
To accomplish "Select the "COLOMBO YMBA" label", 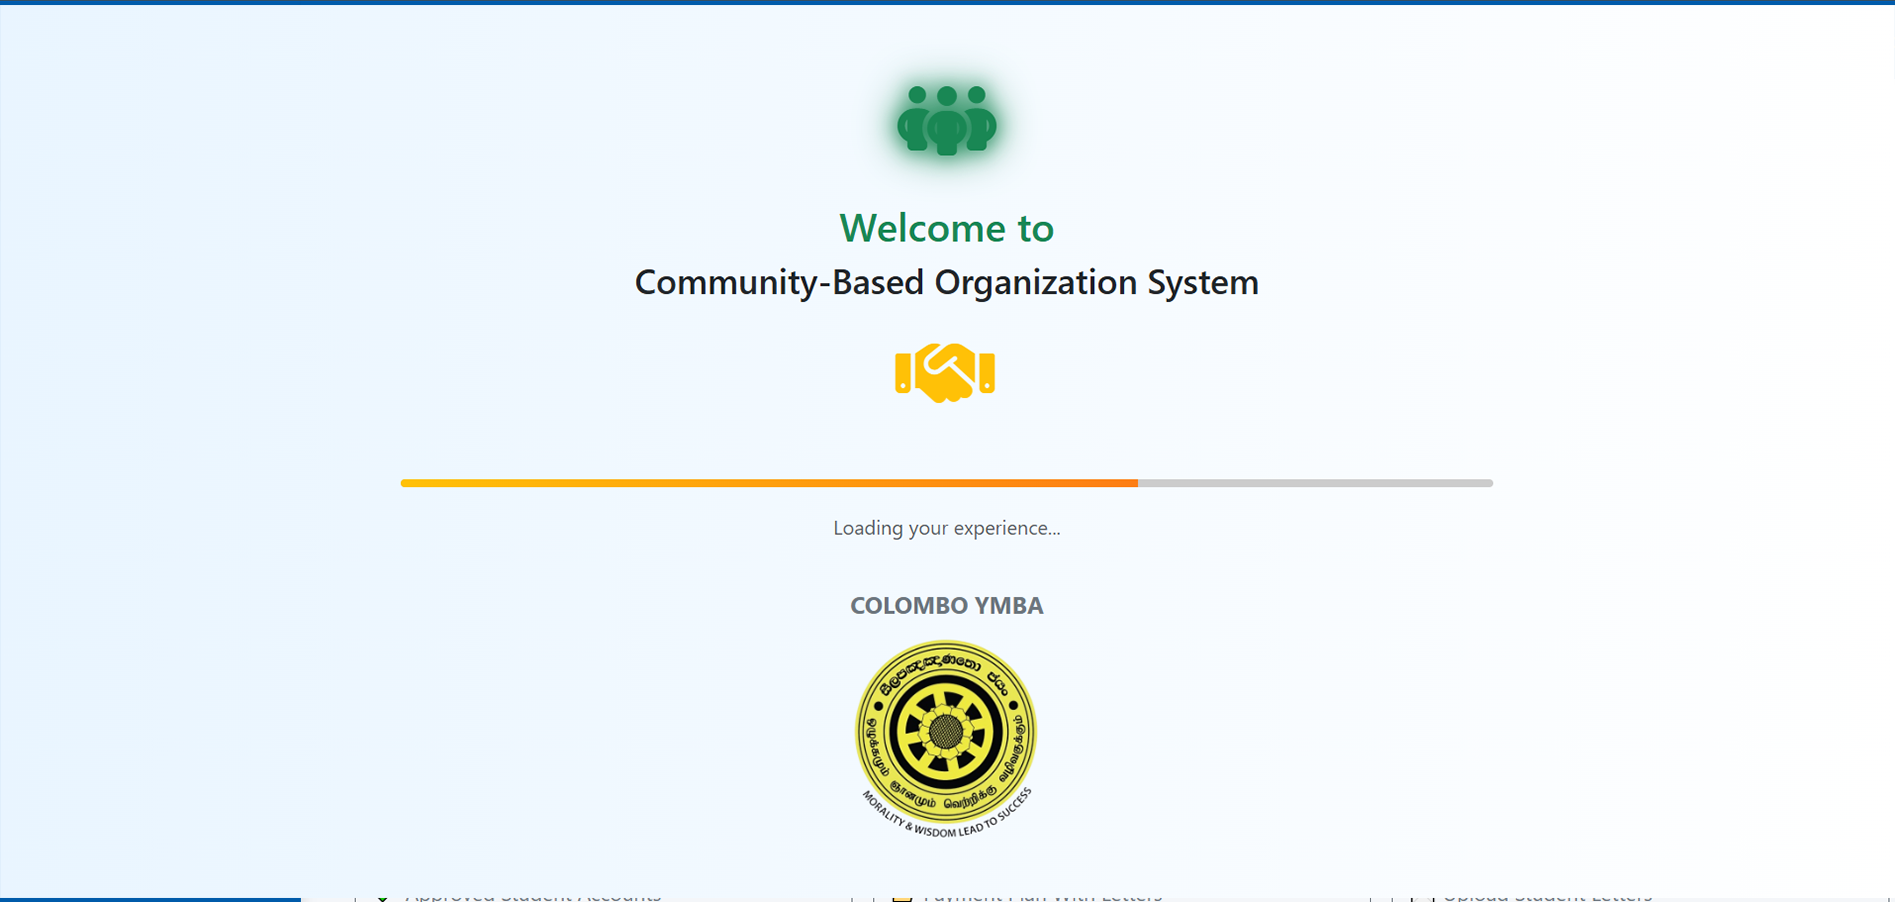I will coord(946,606).
